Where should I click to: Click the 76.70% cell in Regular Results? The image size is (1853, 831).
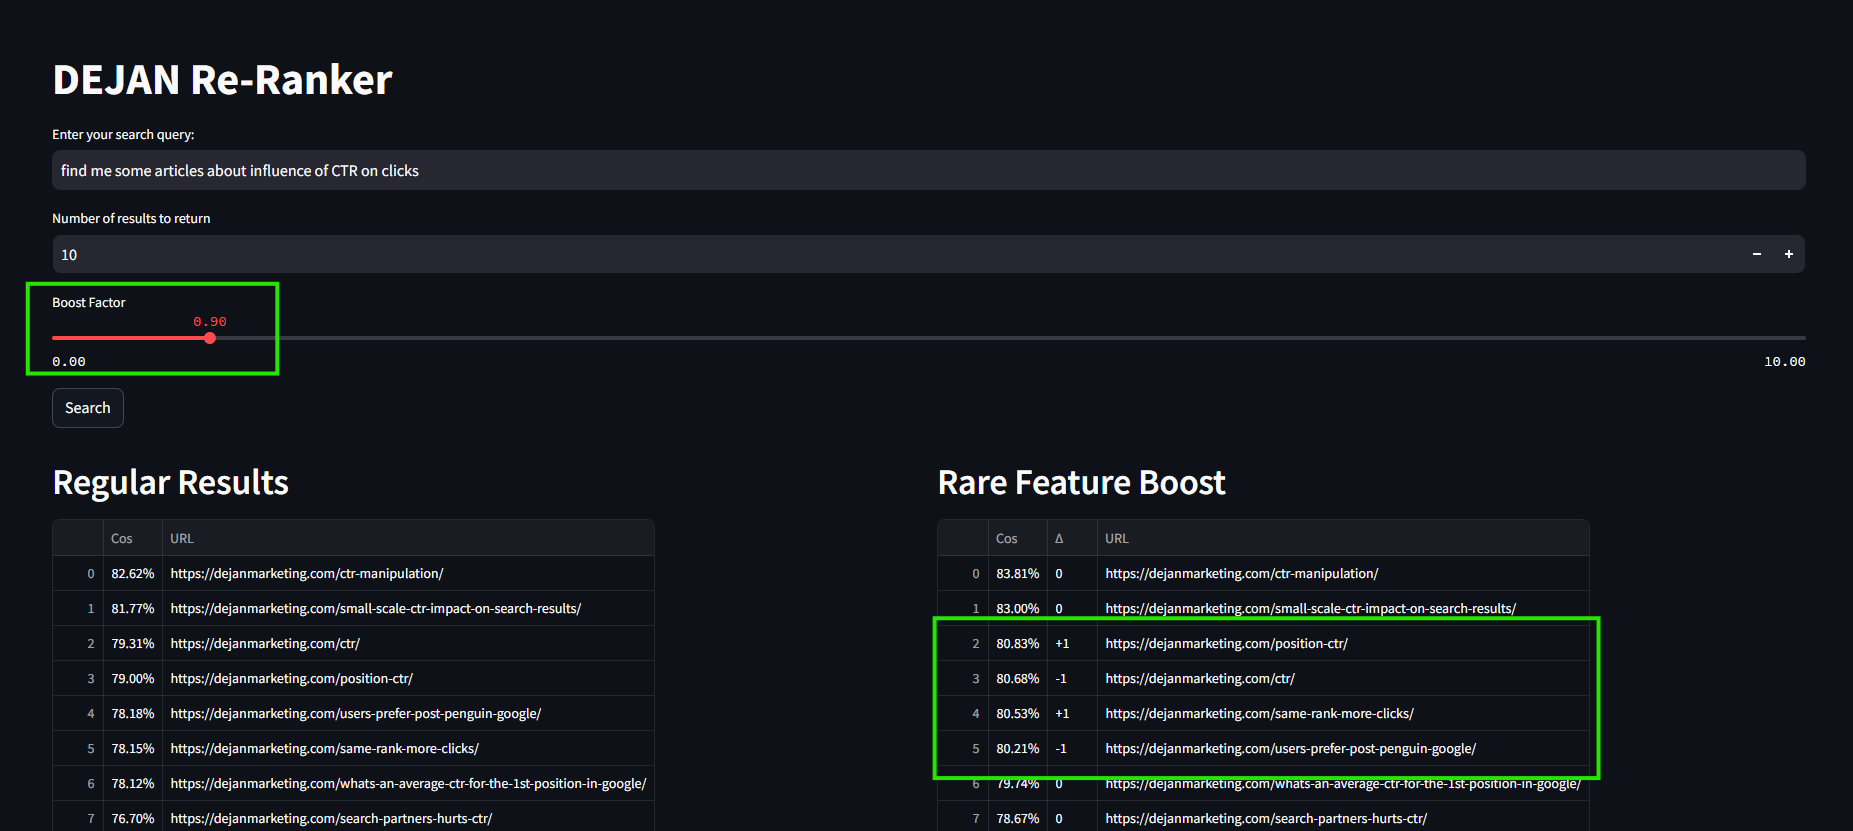[133, 819]
